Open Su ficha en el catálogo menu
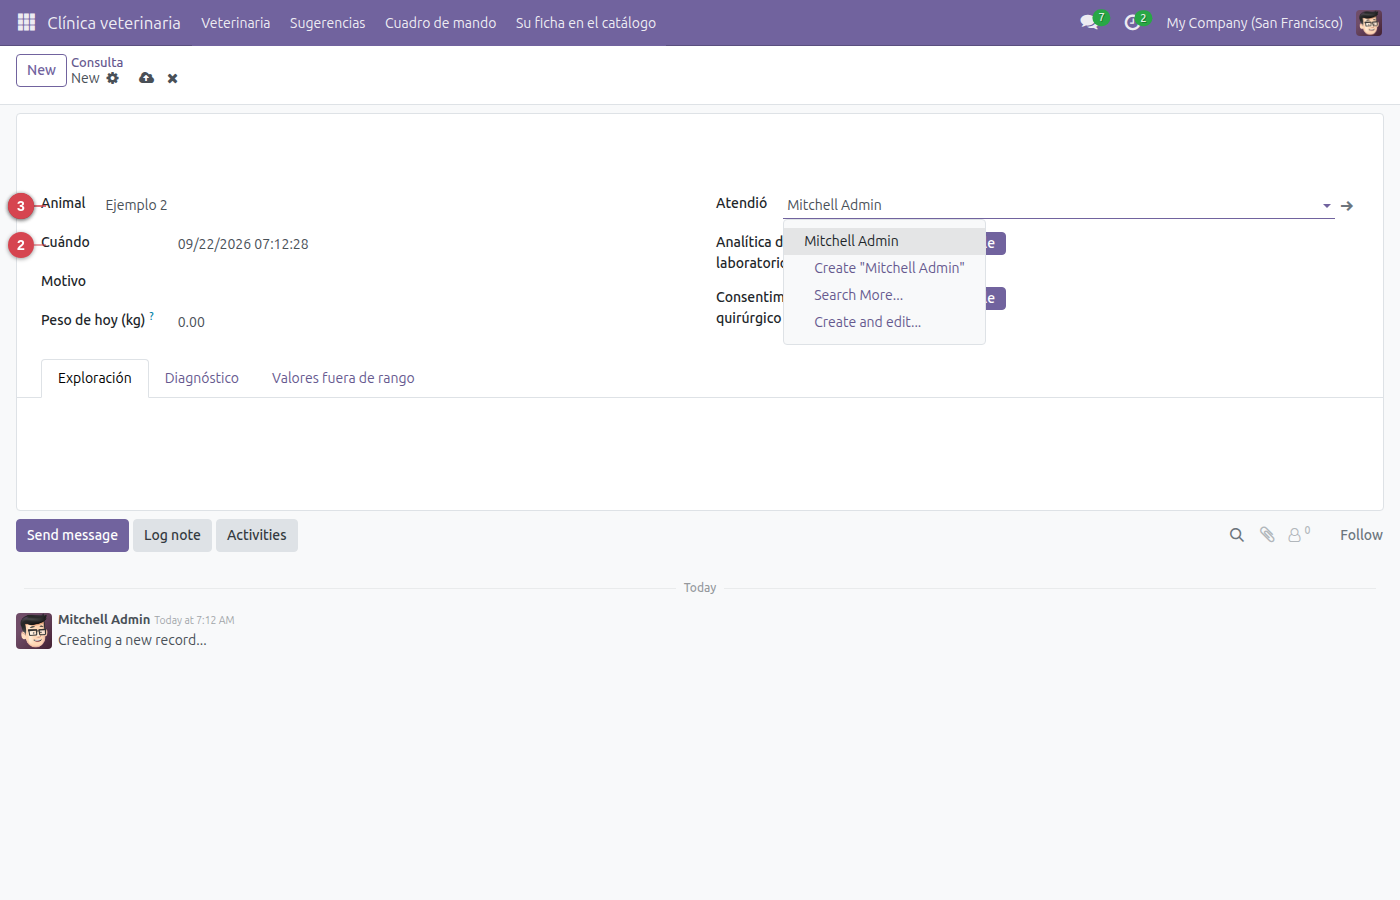The height and width of the screenshot is (900, 1400). tap(586, 23)
